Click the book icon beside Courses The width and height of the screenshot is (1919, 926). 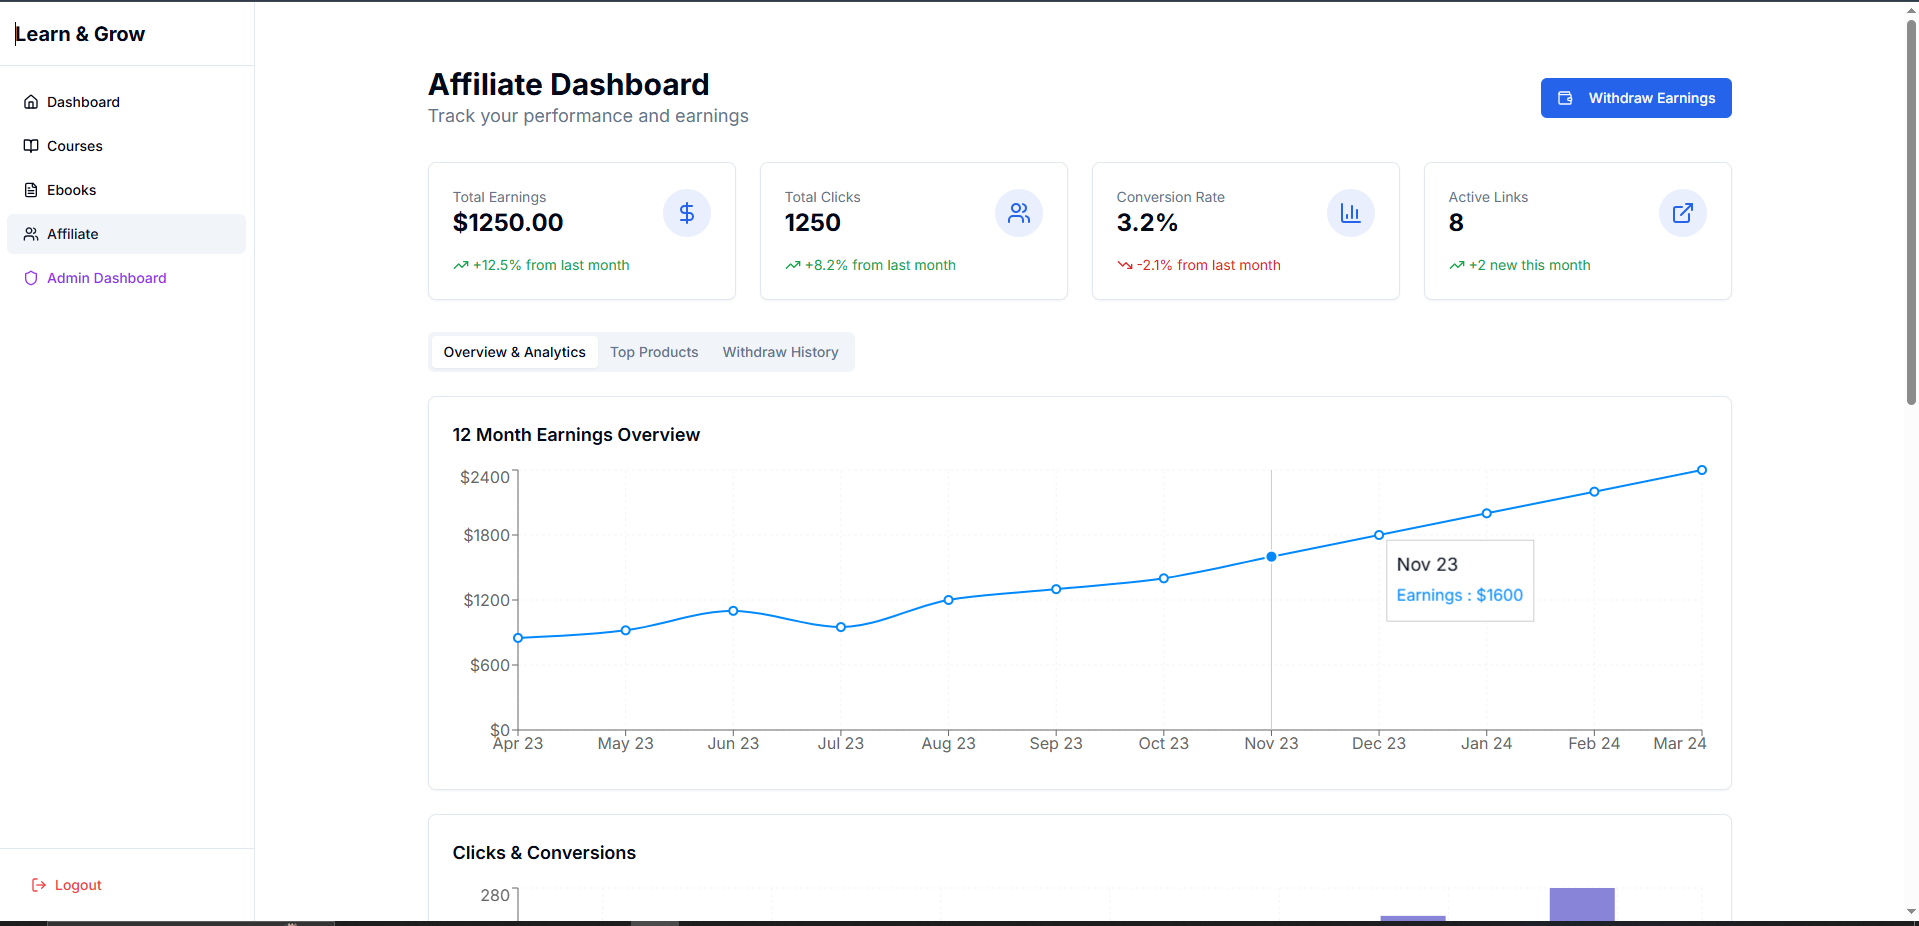(x=31, y=146)
